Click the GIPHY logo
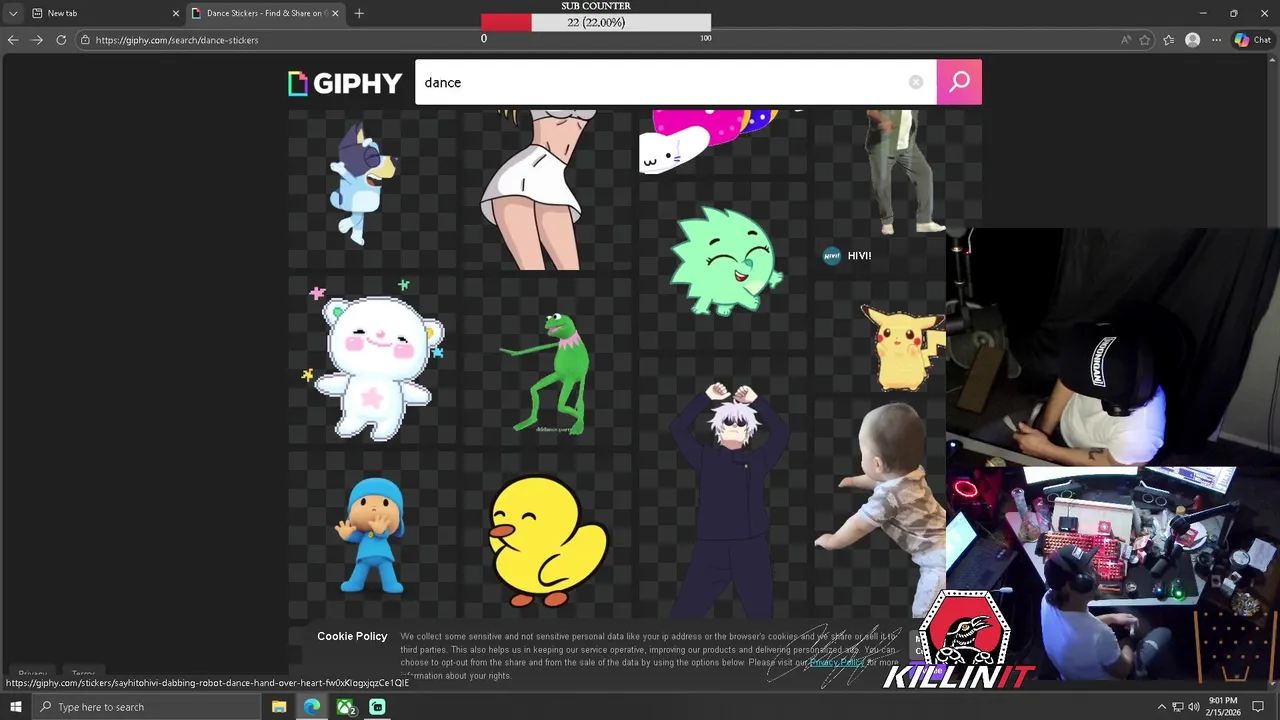 [345, 83]
